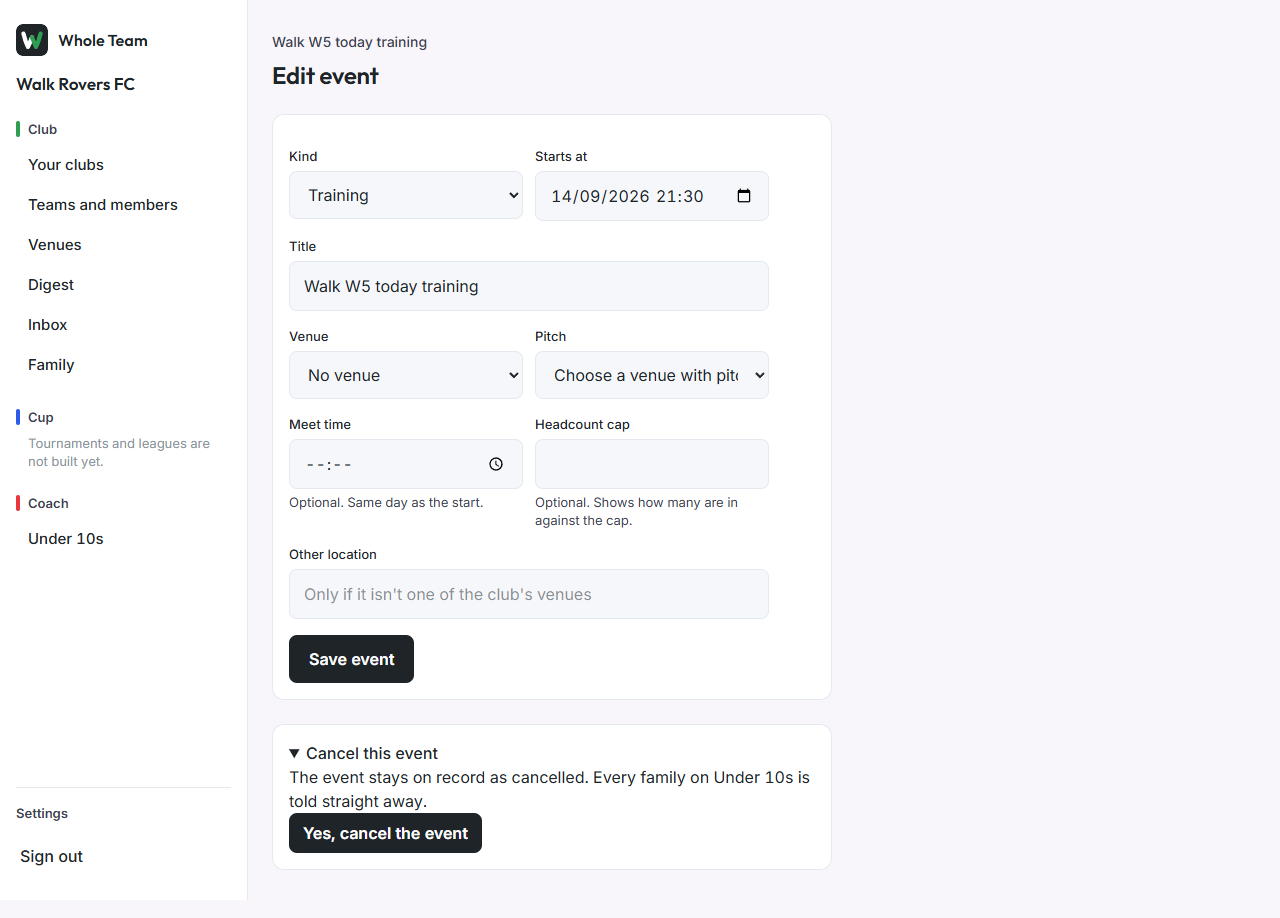The image size is (1280, 918).
Task: Collapse the Cancel this event disclosure triangle
Action: [x=295, y=754]
